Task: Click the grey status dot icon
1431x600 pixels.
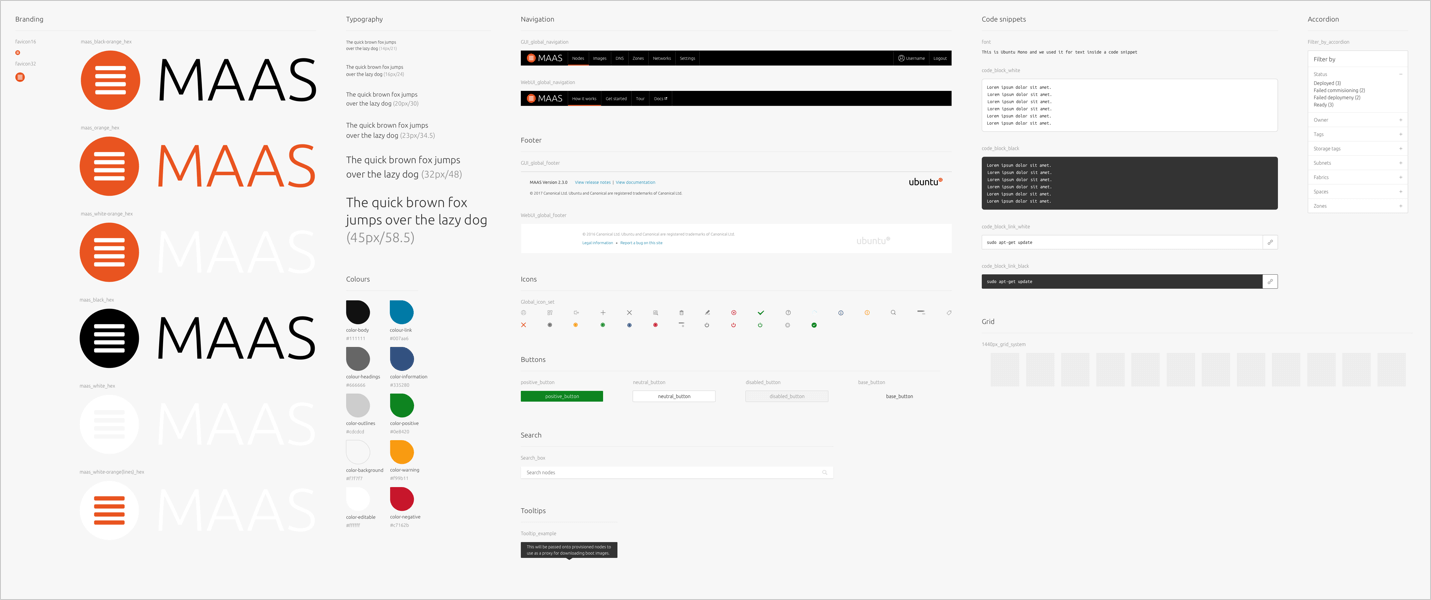Action: point(550,325)
